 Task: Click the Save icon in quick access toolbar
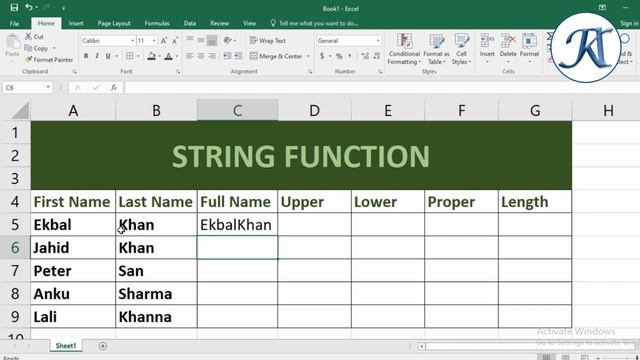click(14, 7)
